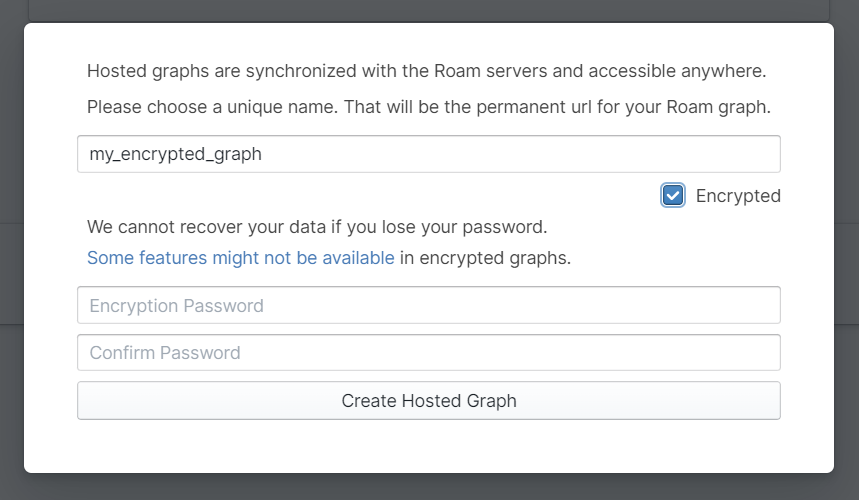Viewport: 859px width, 500px height.
Task: Open the Some features might not be available link
Action: click(240, 258)
